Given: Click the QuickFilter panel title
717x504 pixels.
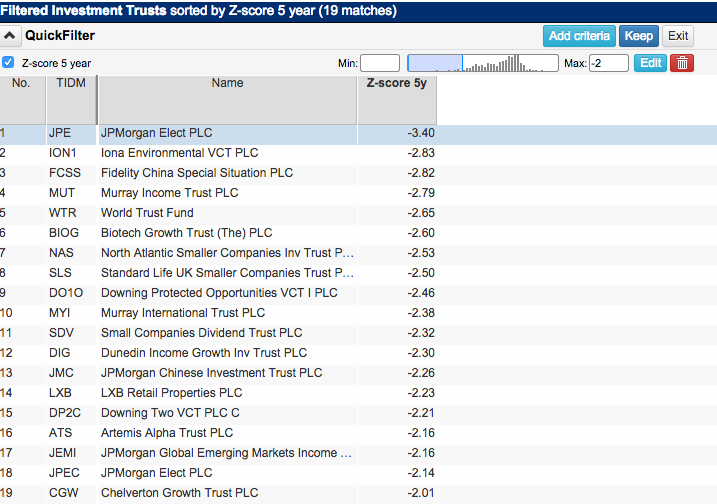Looking at the screenshot, I should click(x=60, y=36).
